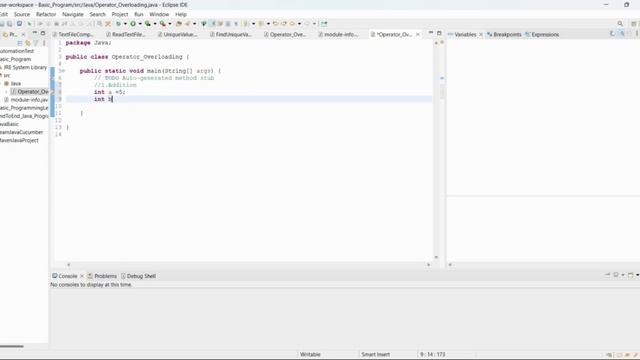Click the Debug bug icon in toolbar
640x360 pixels.
coord(118,24)
